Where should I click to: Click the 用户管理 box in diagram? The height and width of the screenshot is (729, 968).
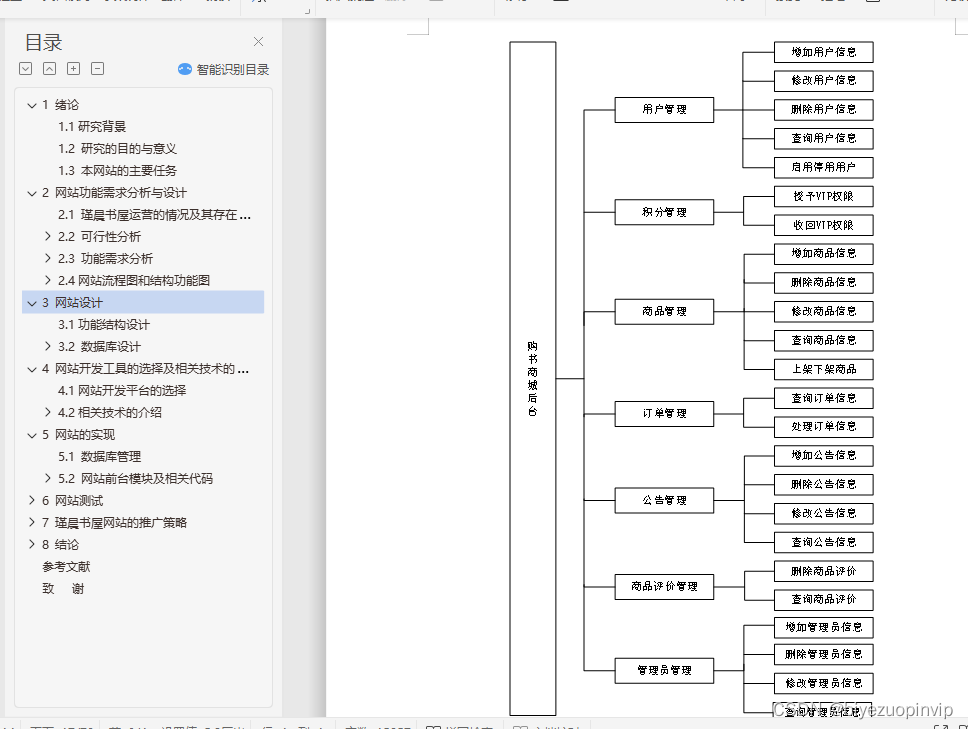click(x=664, y=110)
